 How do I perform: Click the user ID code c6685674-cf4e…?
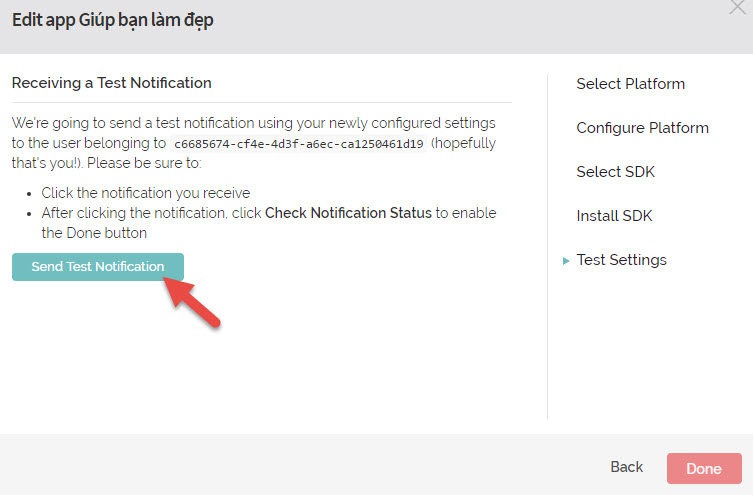(298, 144)
